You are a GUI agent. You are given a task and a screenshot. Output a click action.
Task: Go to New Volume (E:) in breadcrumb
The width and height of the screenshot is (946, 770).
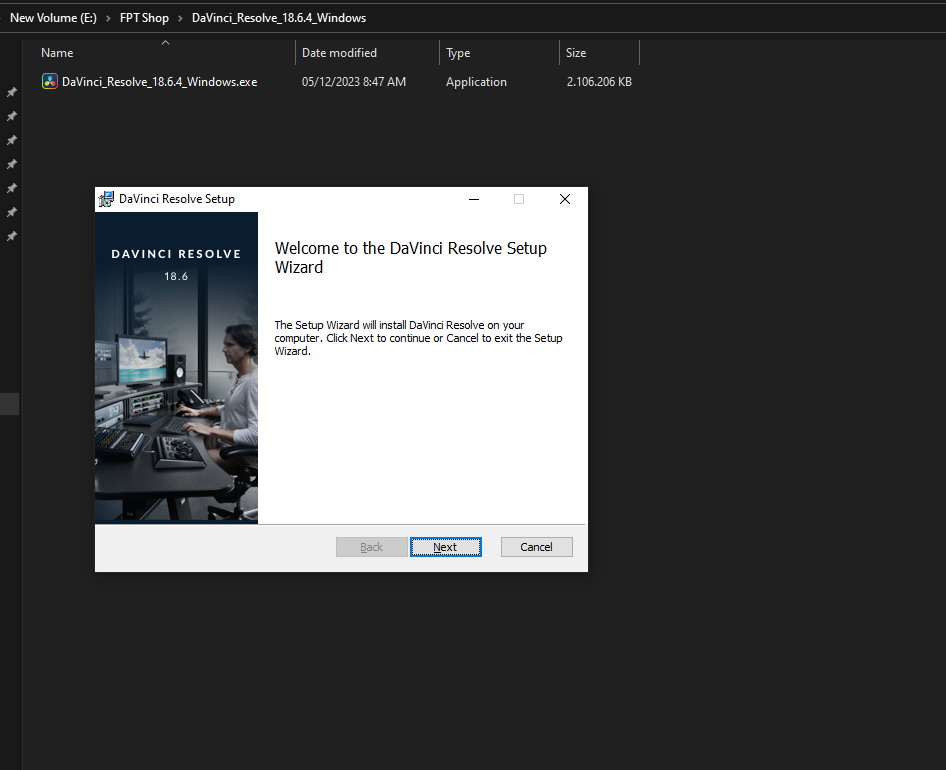point(53,18)
